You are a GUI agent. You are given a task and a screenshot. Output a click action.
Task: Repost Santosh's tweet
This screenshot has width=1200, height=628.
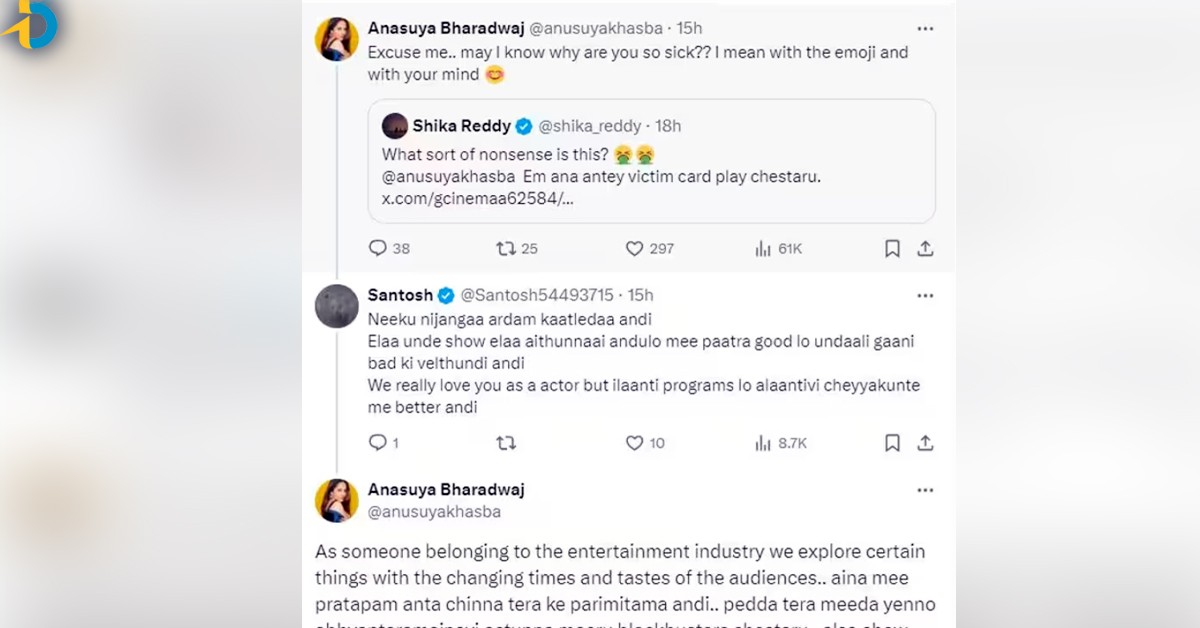tap(505, 442)
